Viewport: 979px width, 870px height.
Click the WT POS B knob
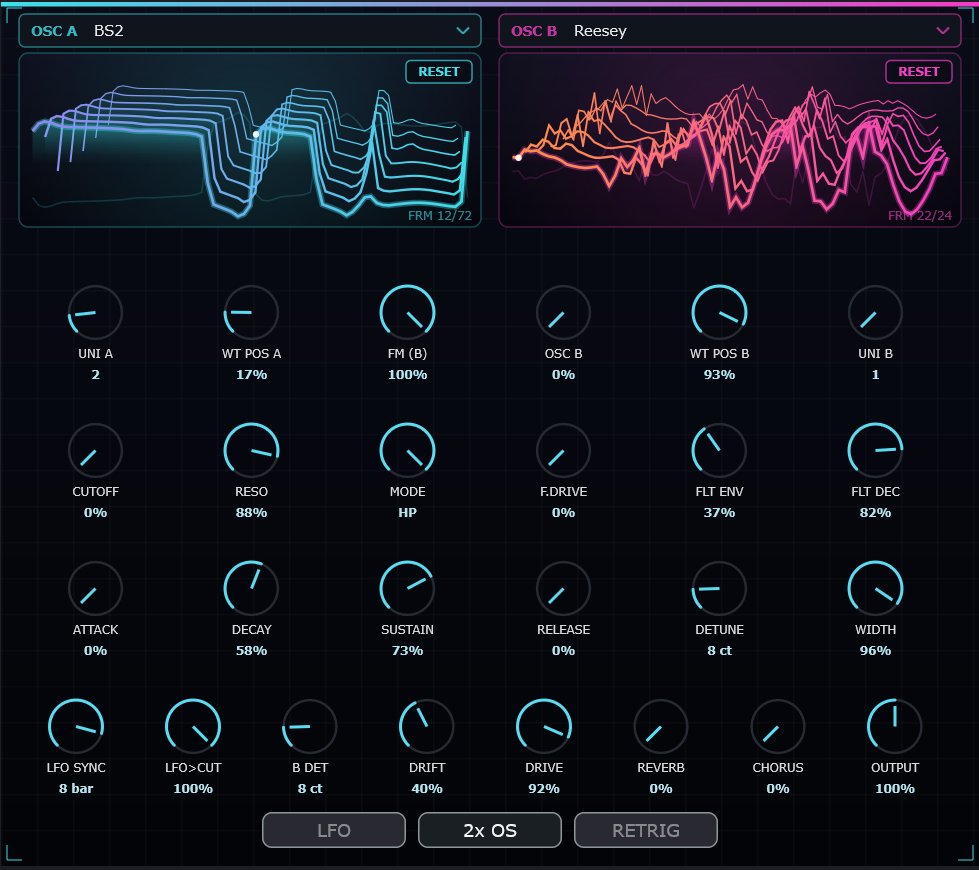[x=719, y=313]
